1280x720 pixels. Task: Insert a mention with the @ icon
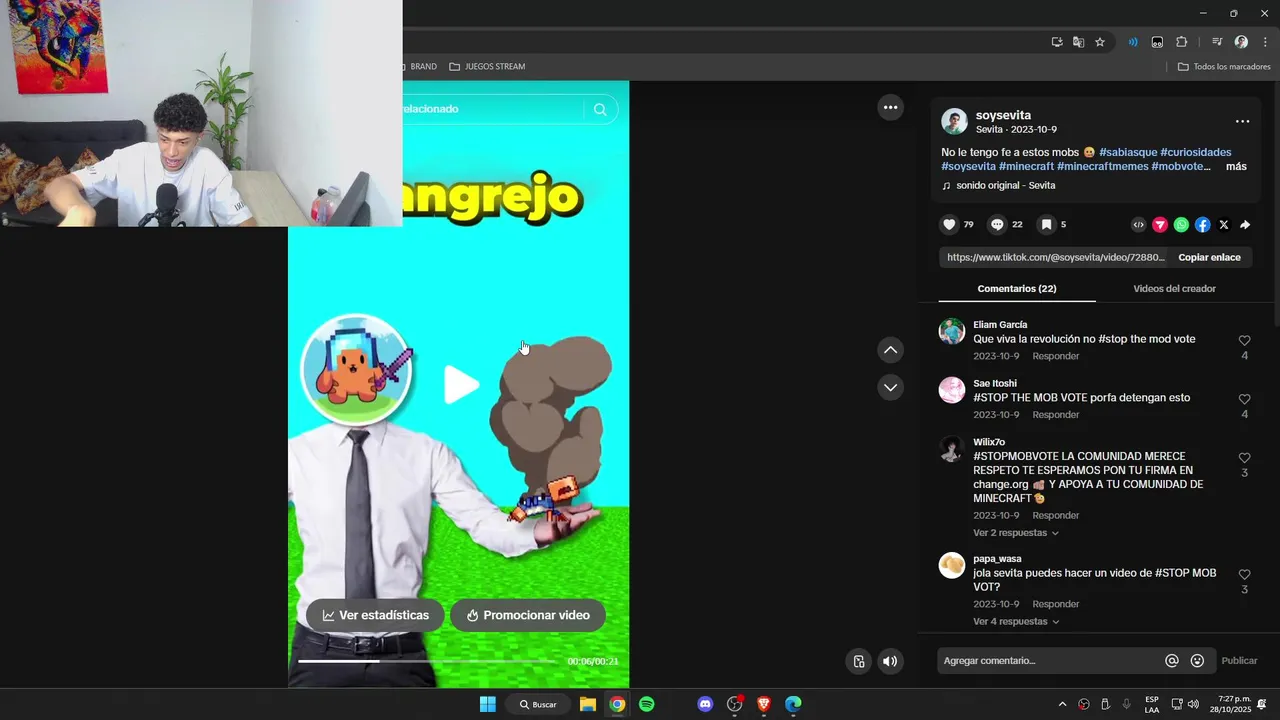[1172, 661]
